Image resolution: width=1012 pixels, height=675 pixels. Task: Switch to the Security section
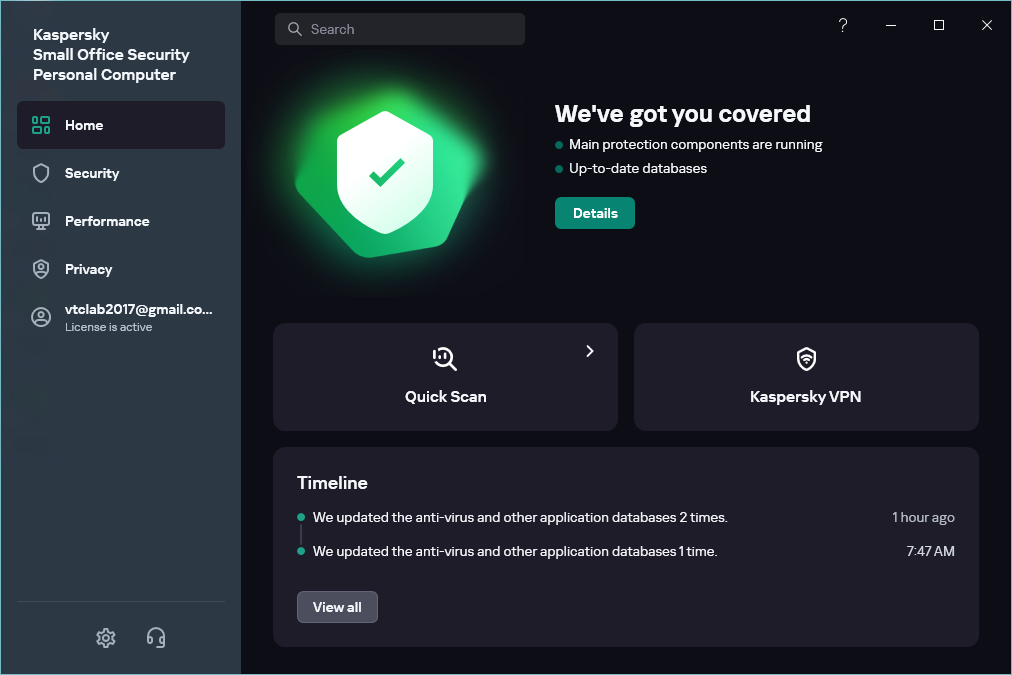92,173
